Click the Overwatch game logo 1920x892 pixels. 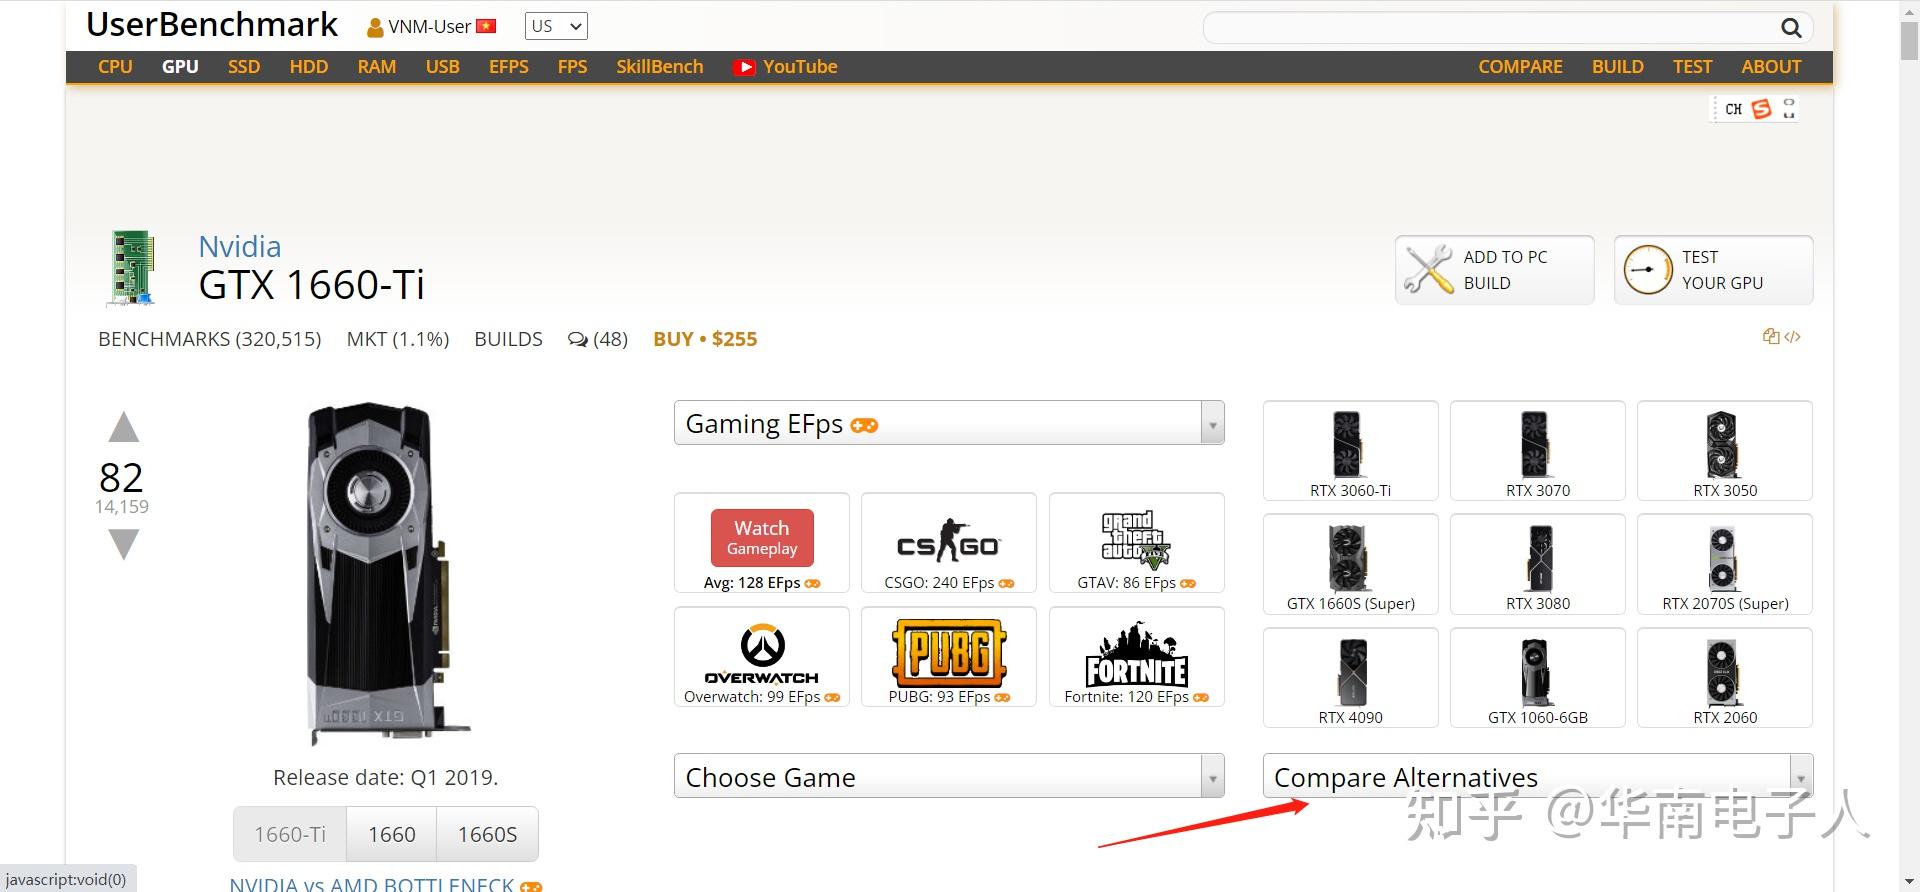coord(762,654)
